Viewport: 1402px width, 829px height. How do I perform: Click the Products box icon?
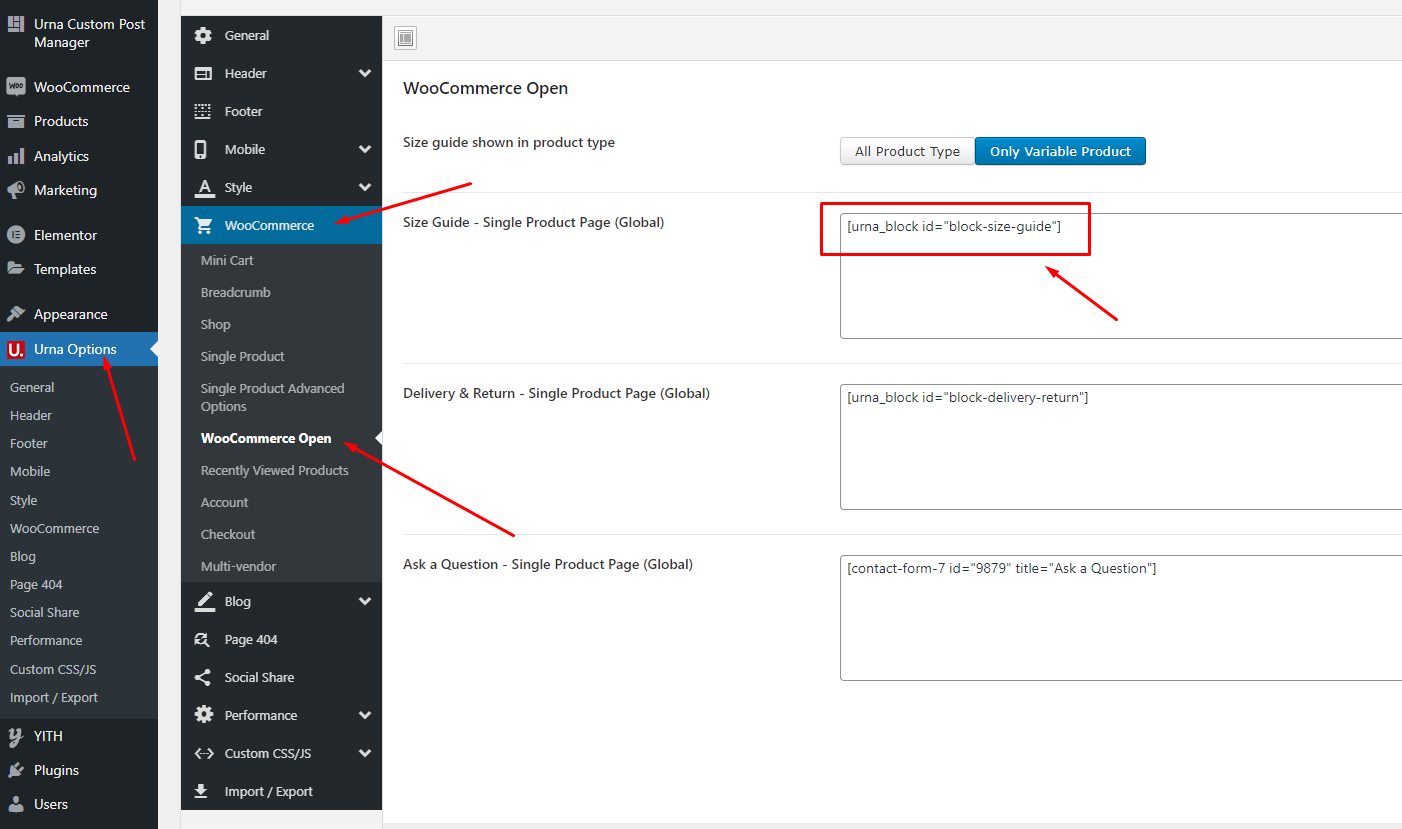coord(16,121)
